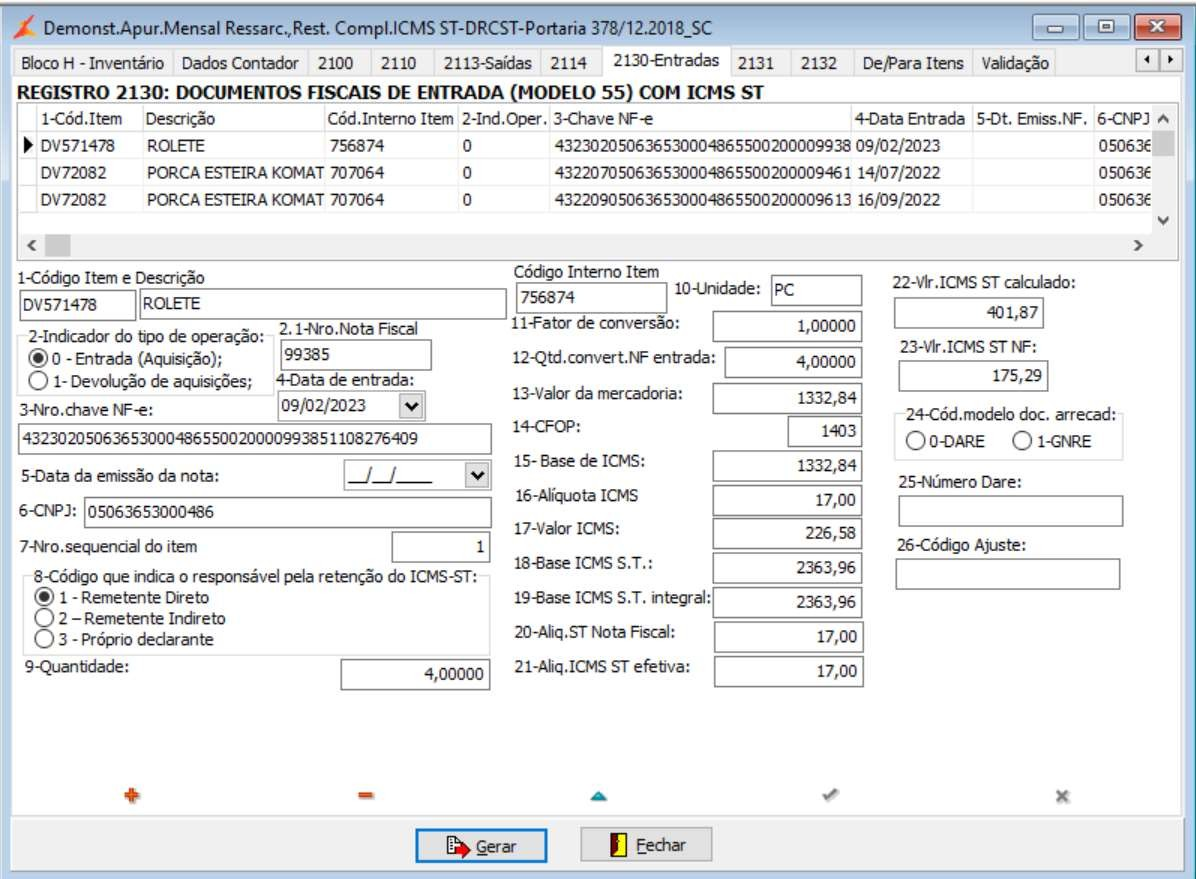Click the 7-Nro.sequencial do item field
The height and width of the screenshot is (879, 1196).
(441, 547)
